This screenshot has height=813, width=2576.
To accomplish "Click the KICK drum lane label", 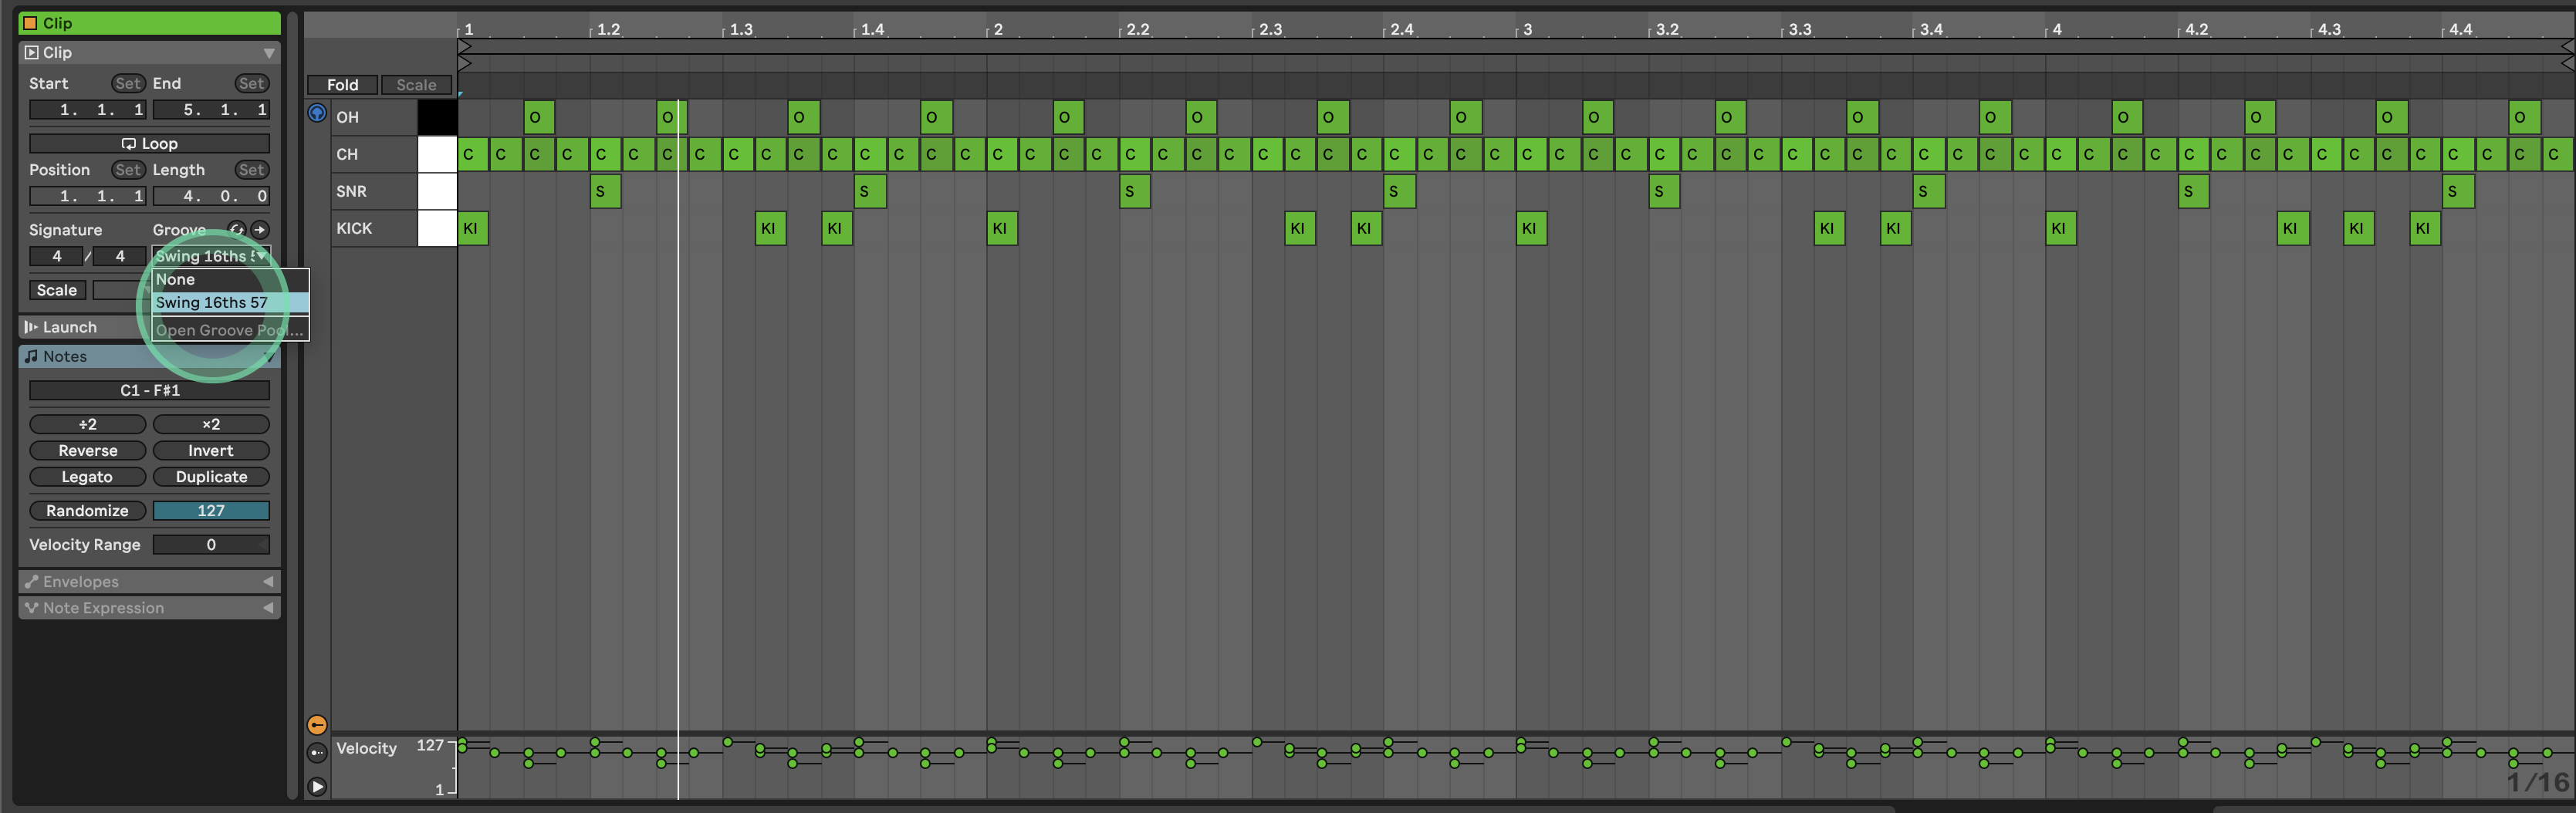I will tap(354, 229).
